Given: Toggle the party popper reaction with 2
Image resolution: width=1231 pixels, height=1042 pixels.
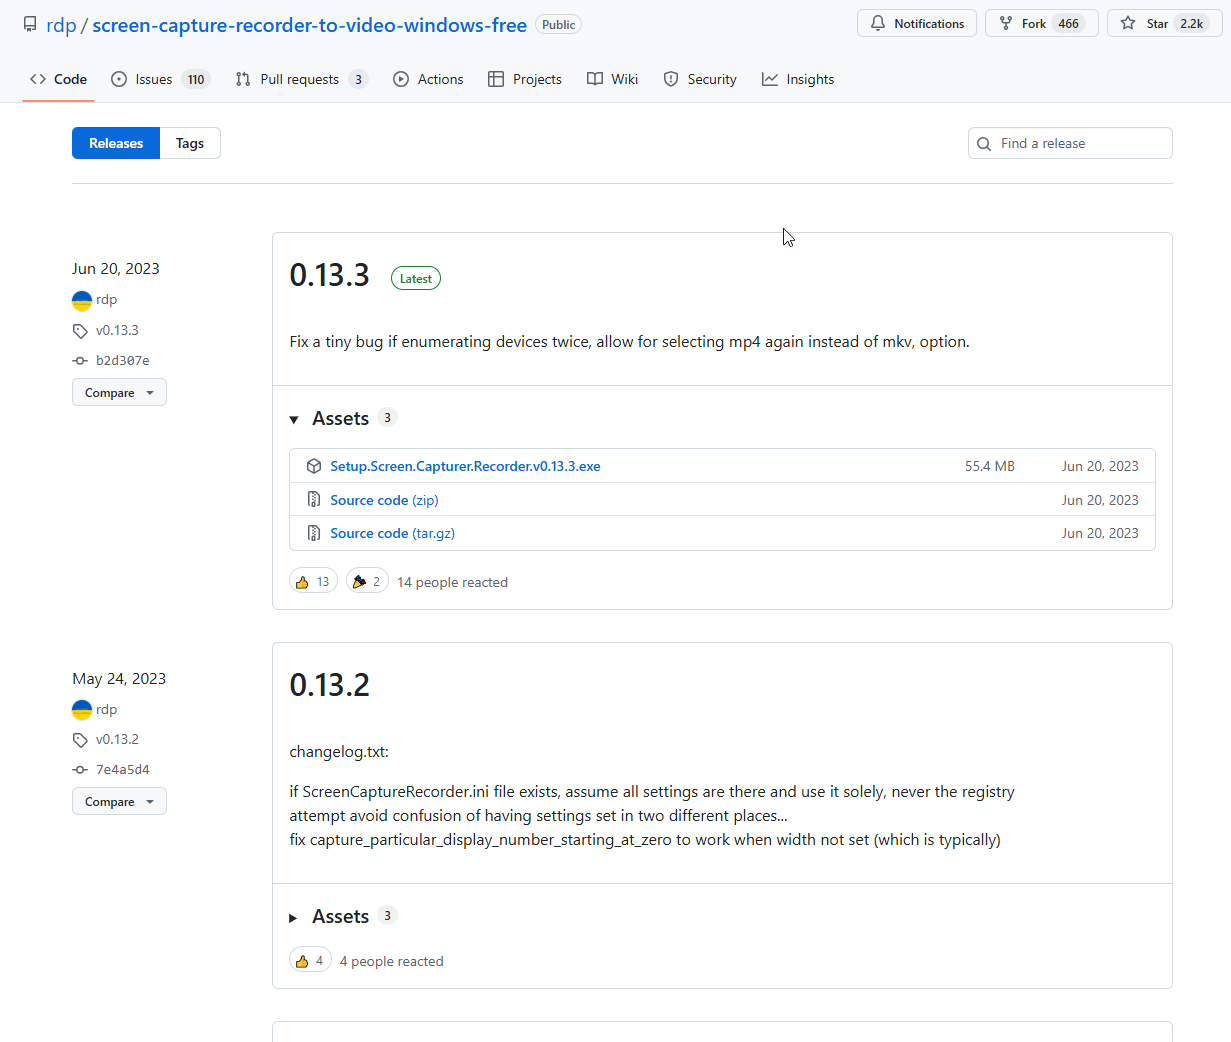Looking at the screenshot, I should click(x=367, y=581).
